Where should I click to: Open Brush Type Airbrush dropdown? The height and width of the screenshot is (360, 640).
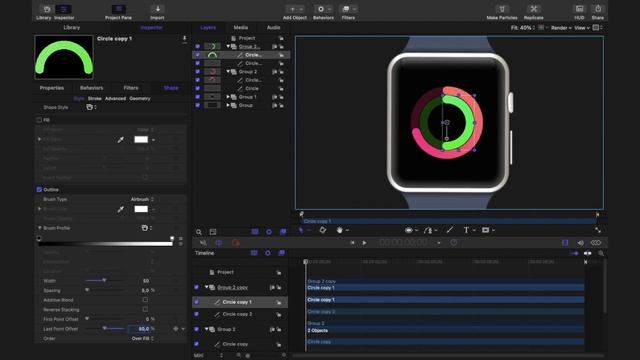[142, 199]
